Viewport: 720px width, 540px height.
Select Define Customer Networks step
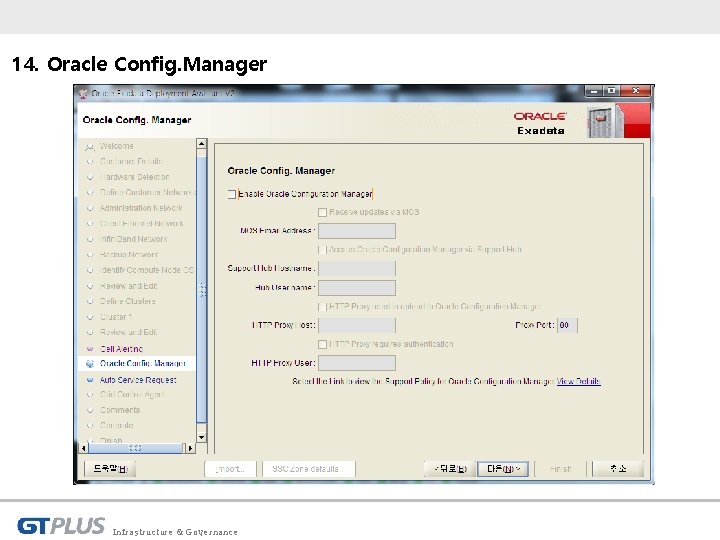147,192
